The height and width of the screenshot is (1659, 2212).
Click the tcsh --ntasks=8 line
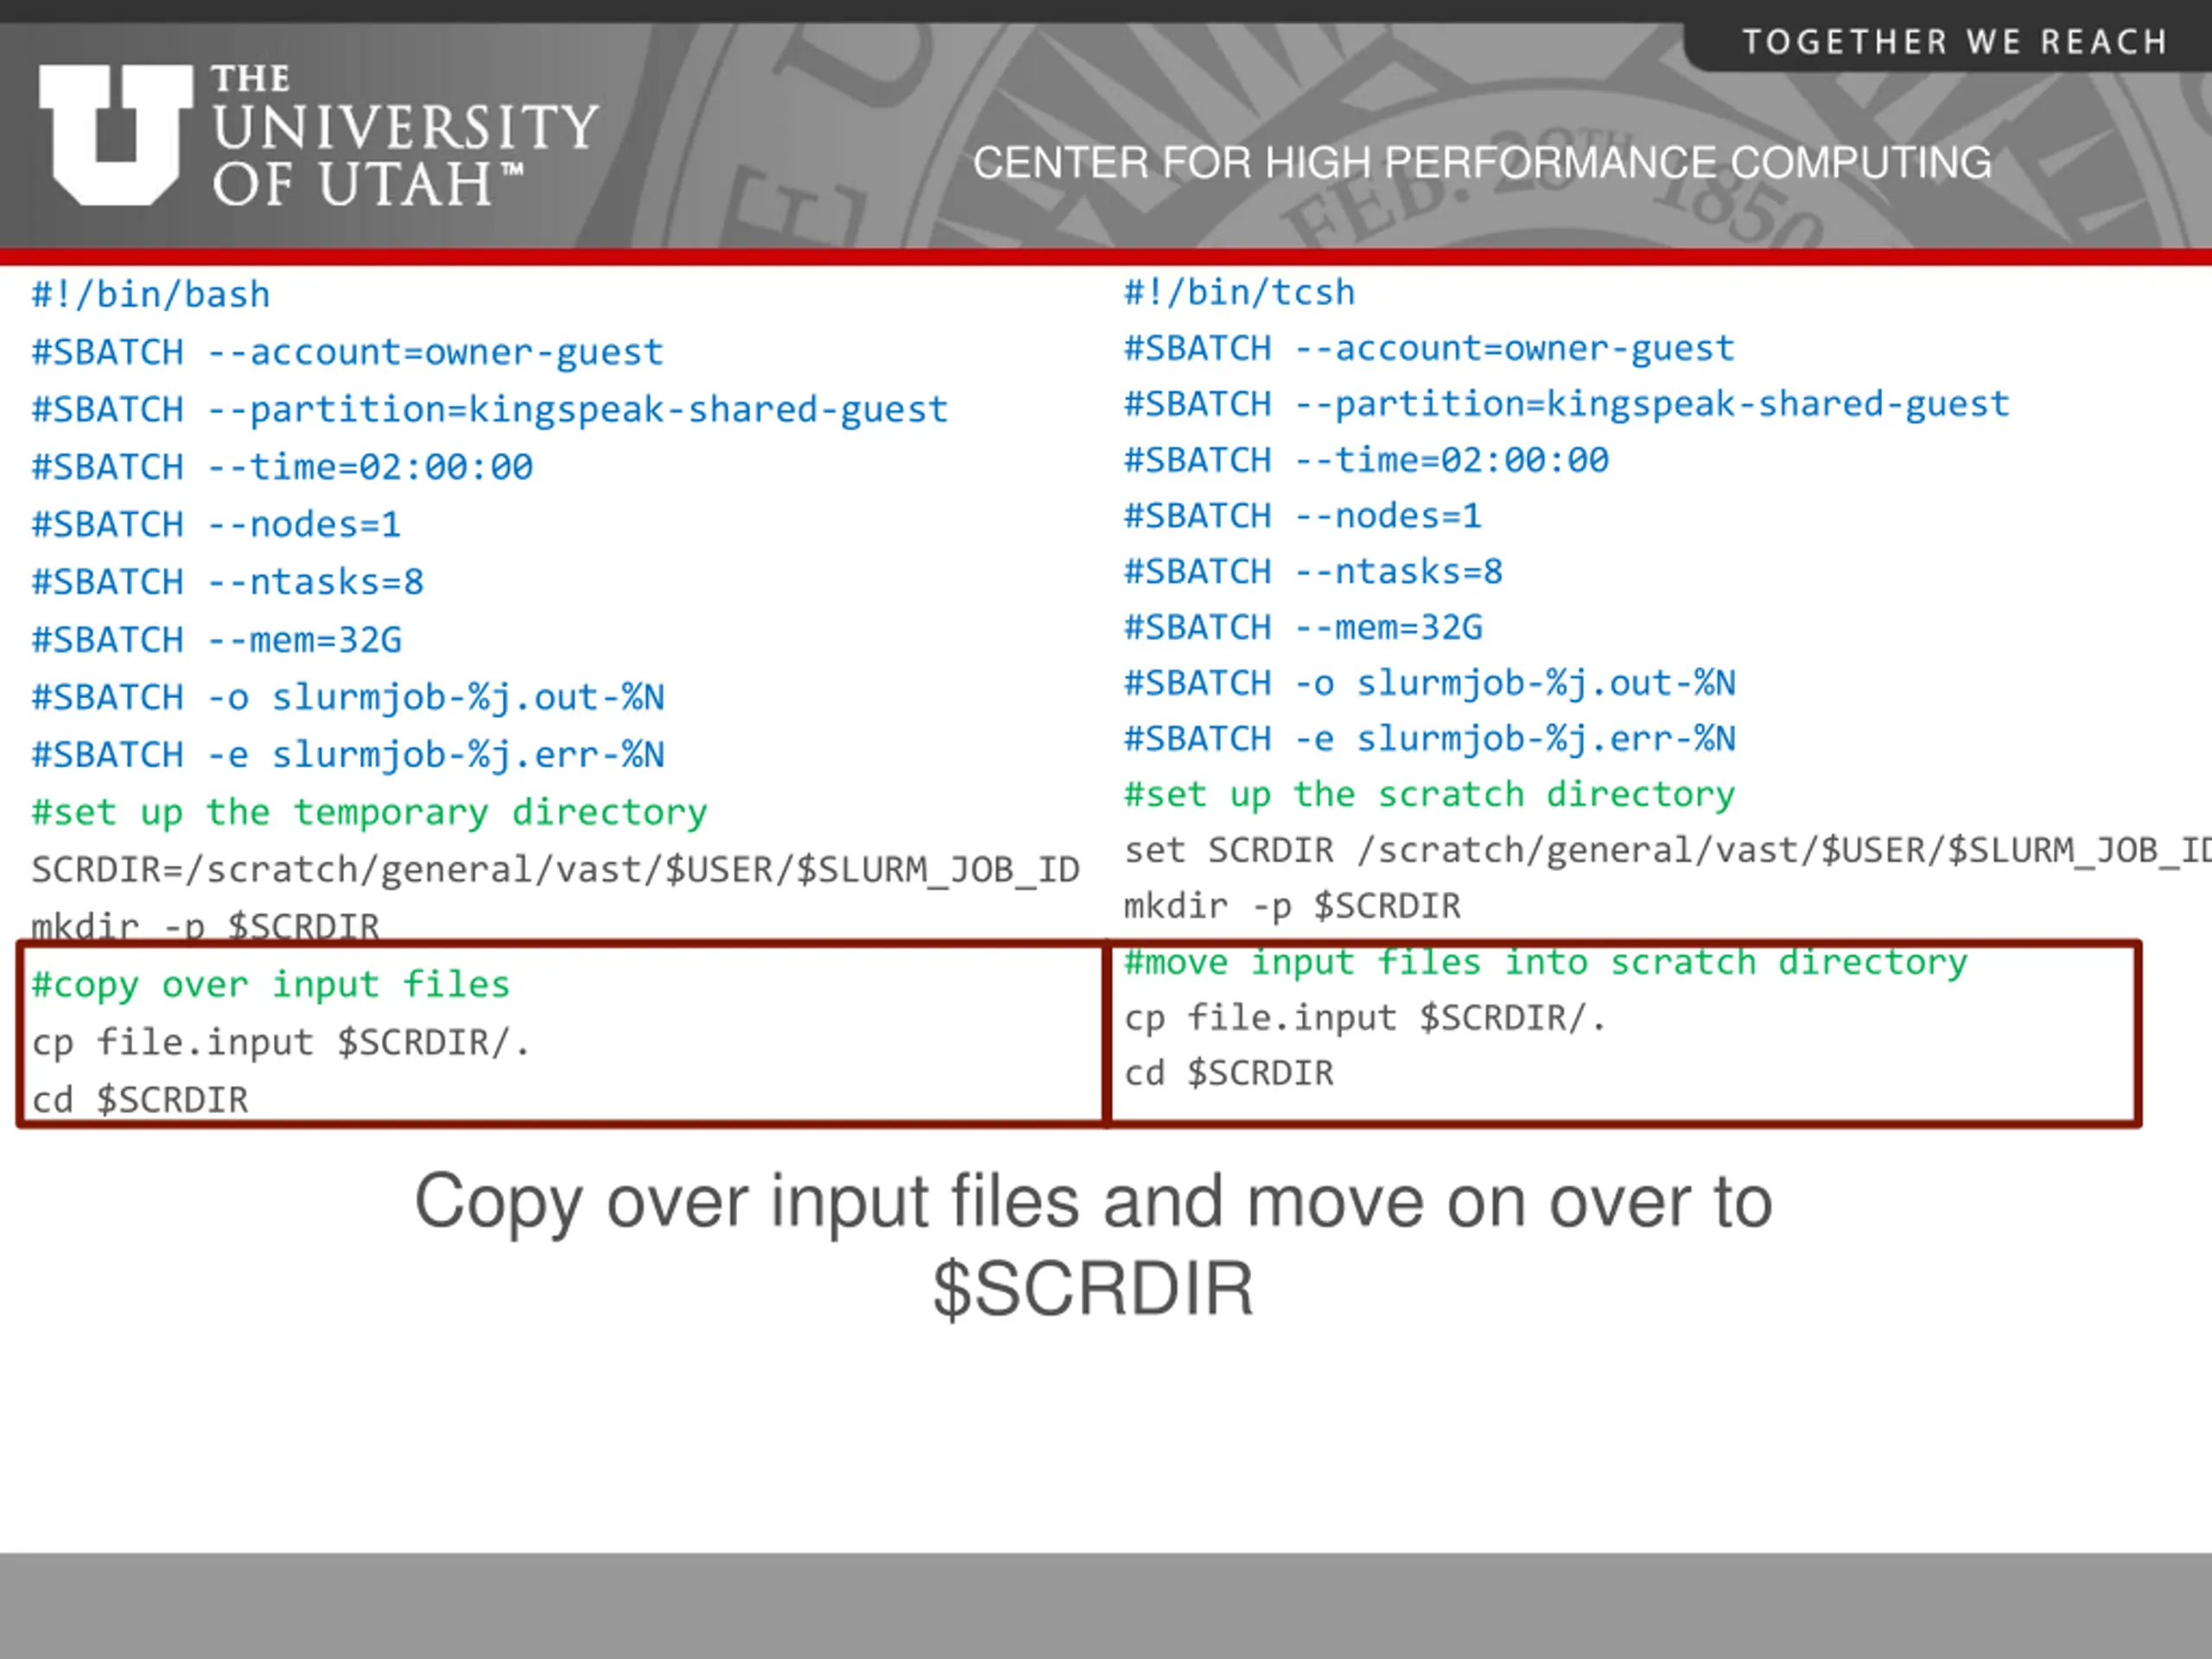click(x=1312, y=572)
